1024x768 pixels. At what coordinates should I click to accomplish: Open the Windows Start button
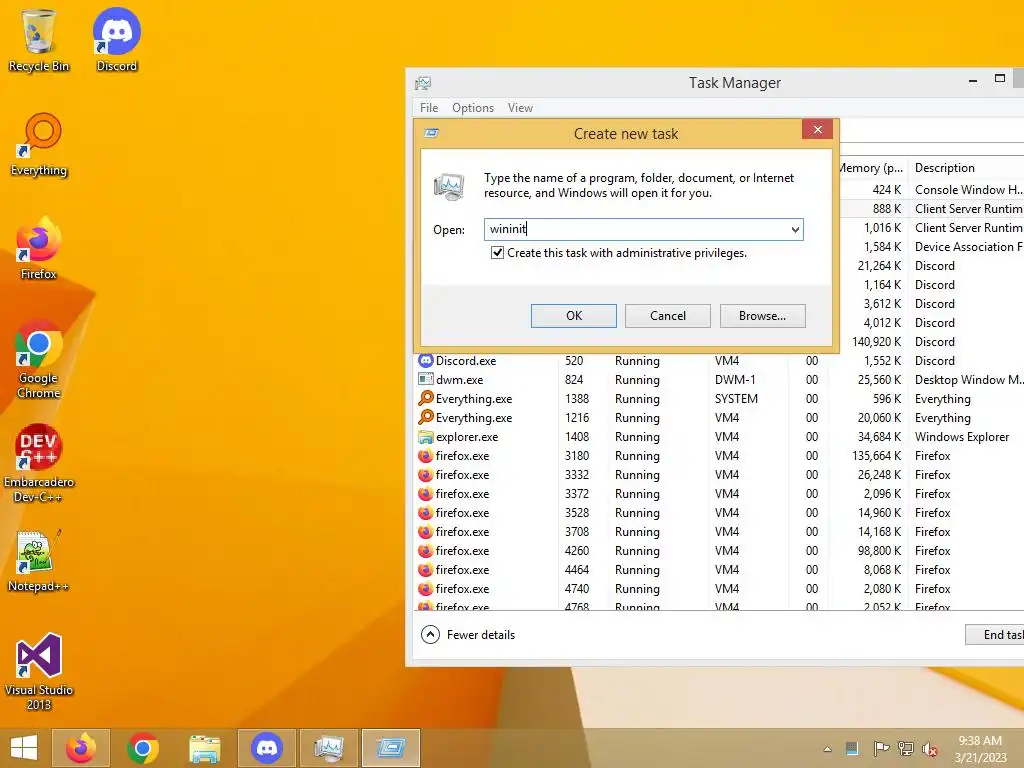click(x=24, y=748)
